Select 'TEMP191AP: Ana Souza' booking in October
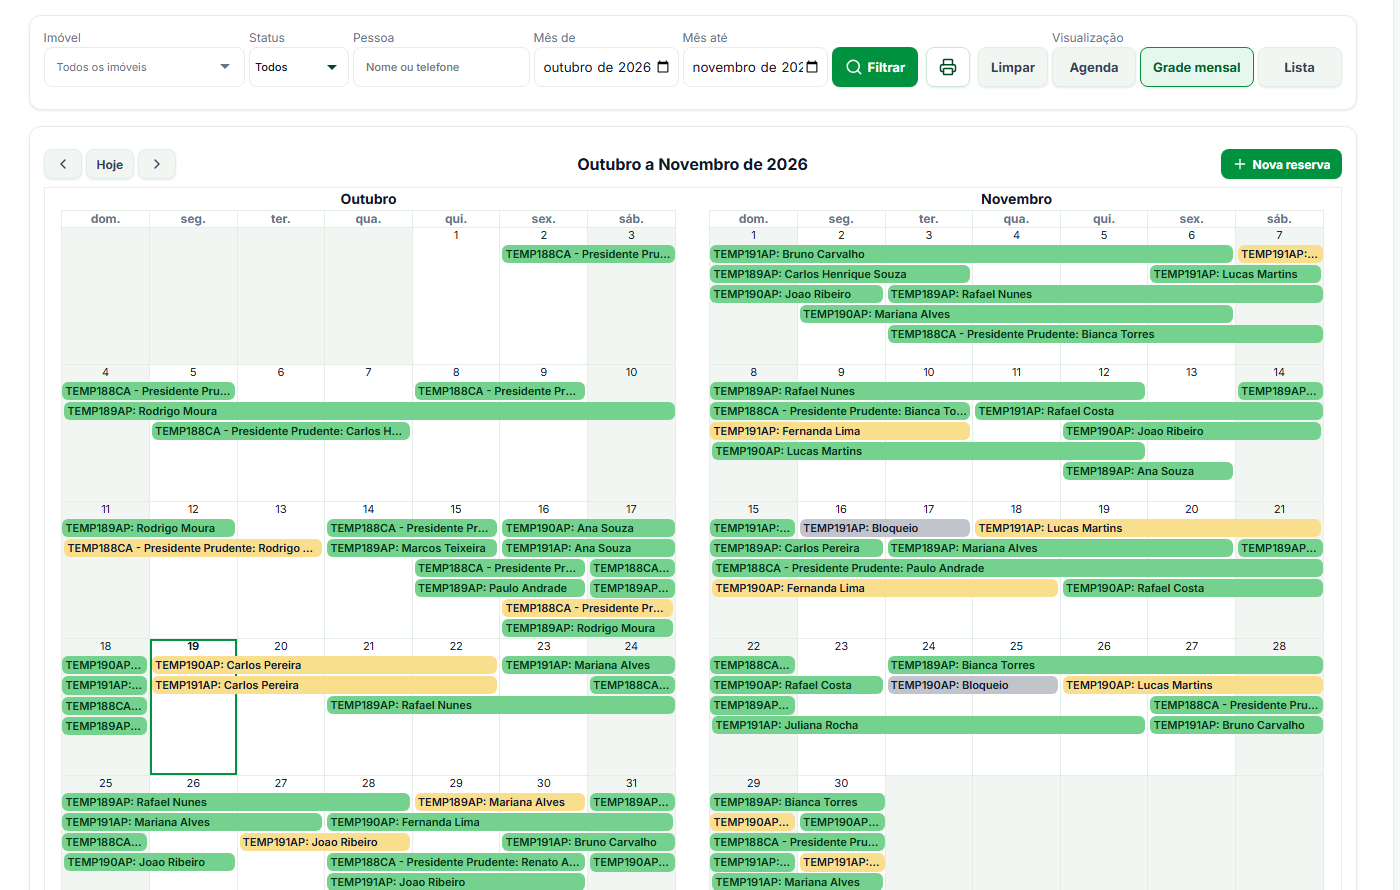 pyautogui.click(x=588, y=548)
